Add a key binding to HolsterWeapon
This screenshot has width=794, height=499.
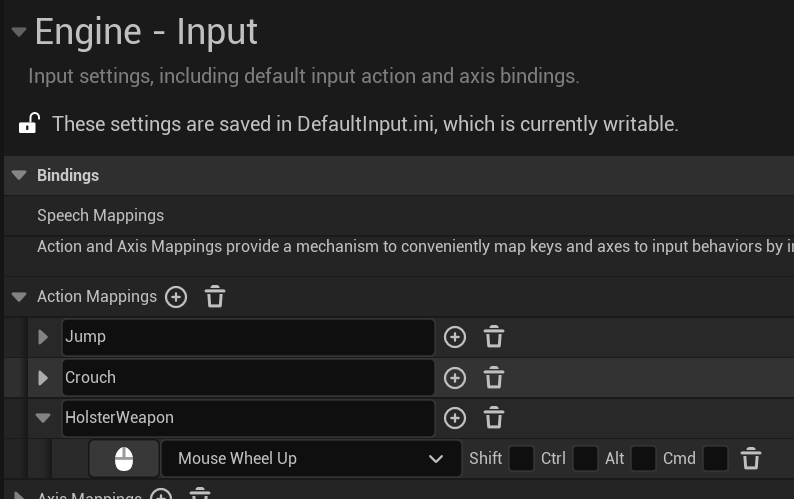455,418
